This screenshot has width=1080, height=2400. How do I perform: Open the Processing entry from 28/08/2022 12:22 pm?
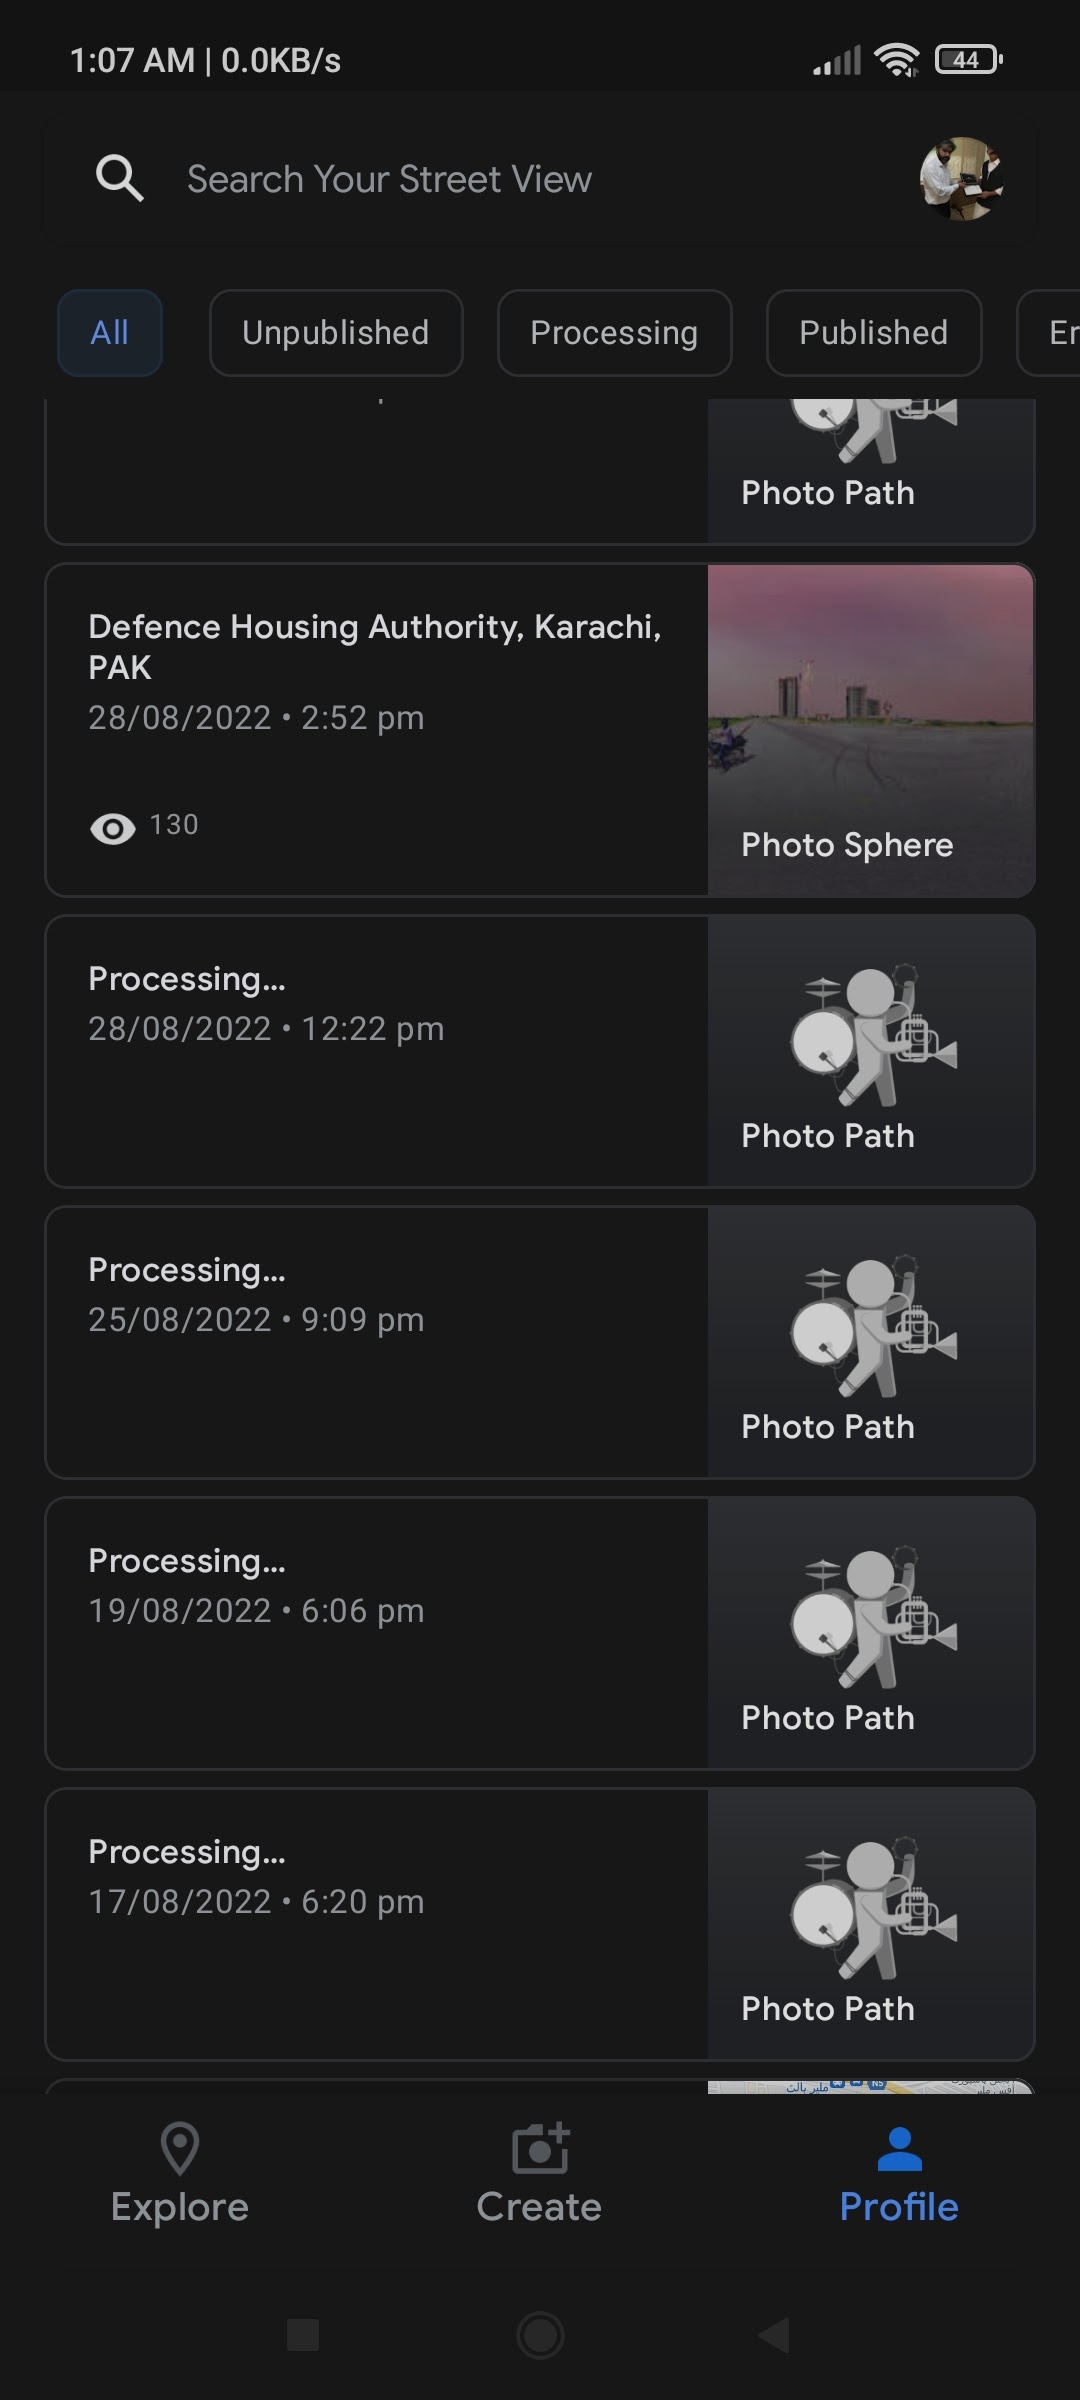[376, 1051]
